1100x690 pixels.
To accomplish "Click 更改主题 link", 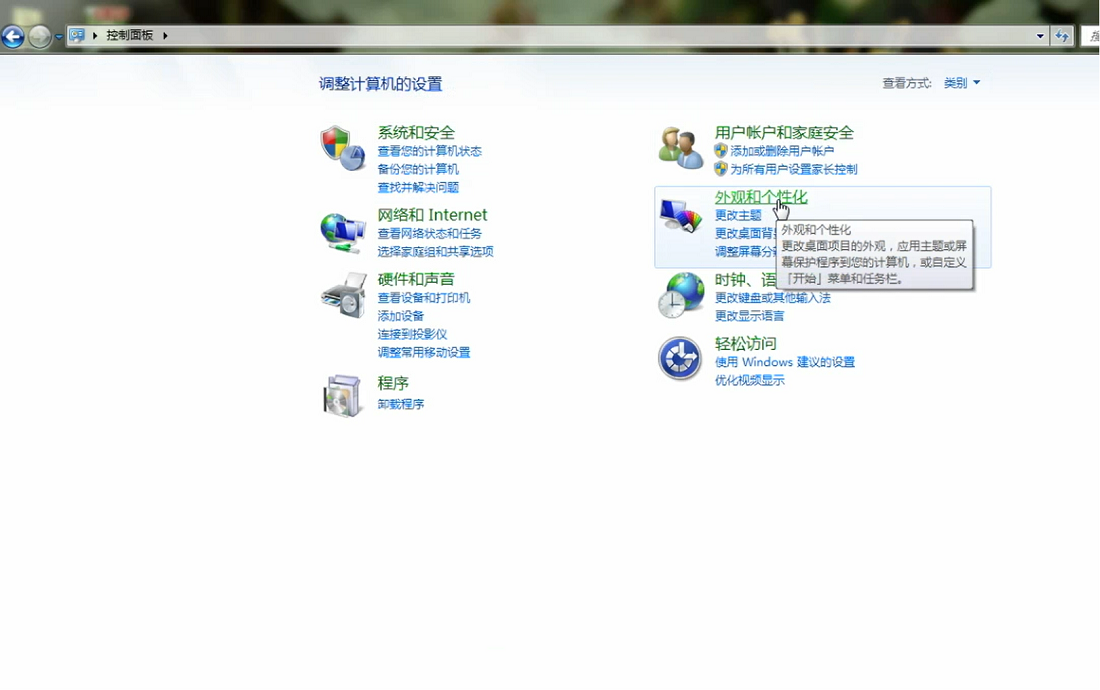I will click(738, 215).
